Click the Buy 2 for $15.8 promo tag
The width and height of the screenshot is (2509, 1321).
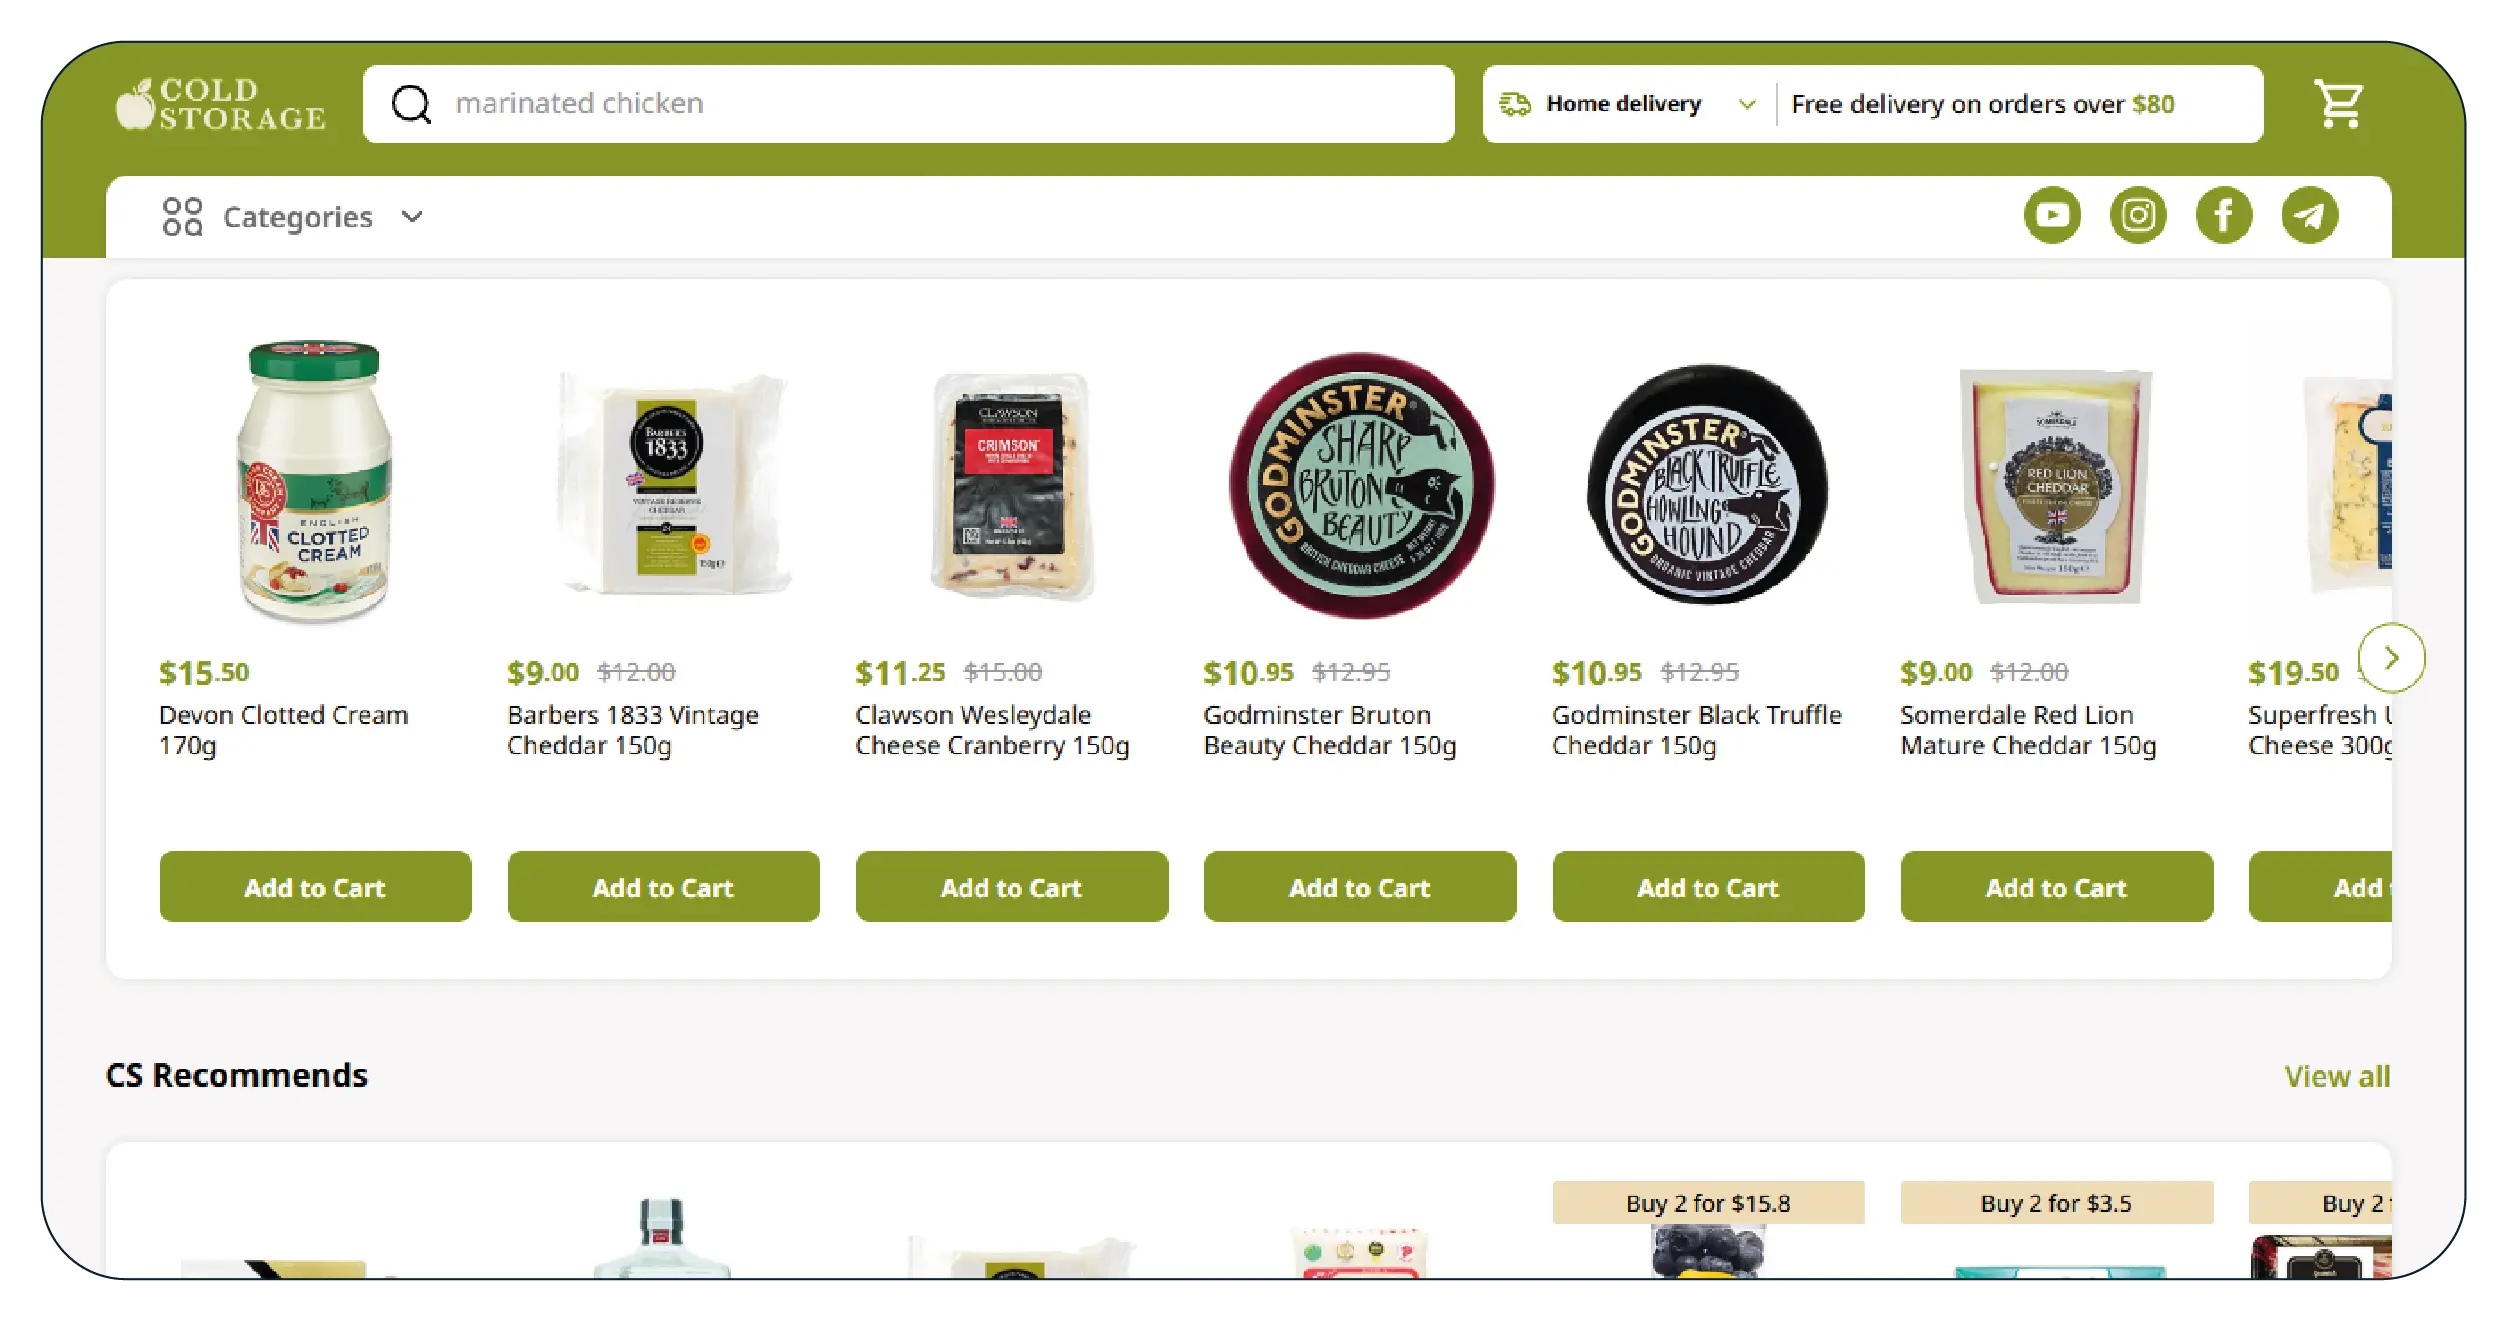click(1708, 1203)
